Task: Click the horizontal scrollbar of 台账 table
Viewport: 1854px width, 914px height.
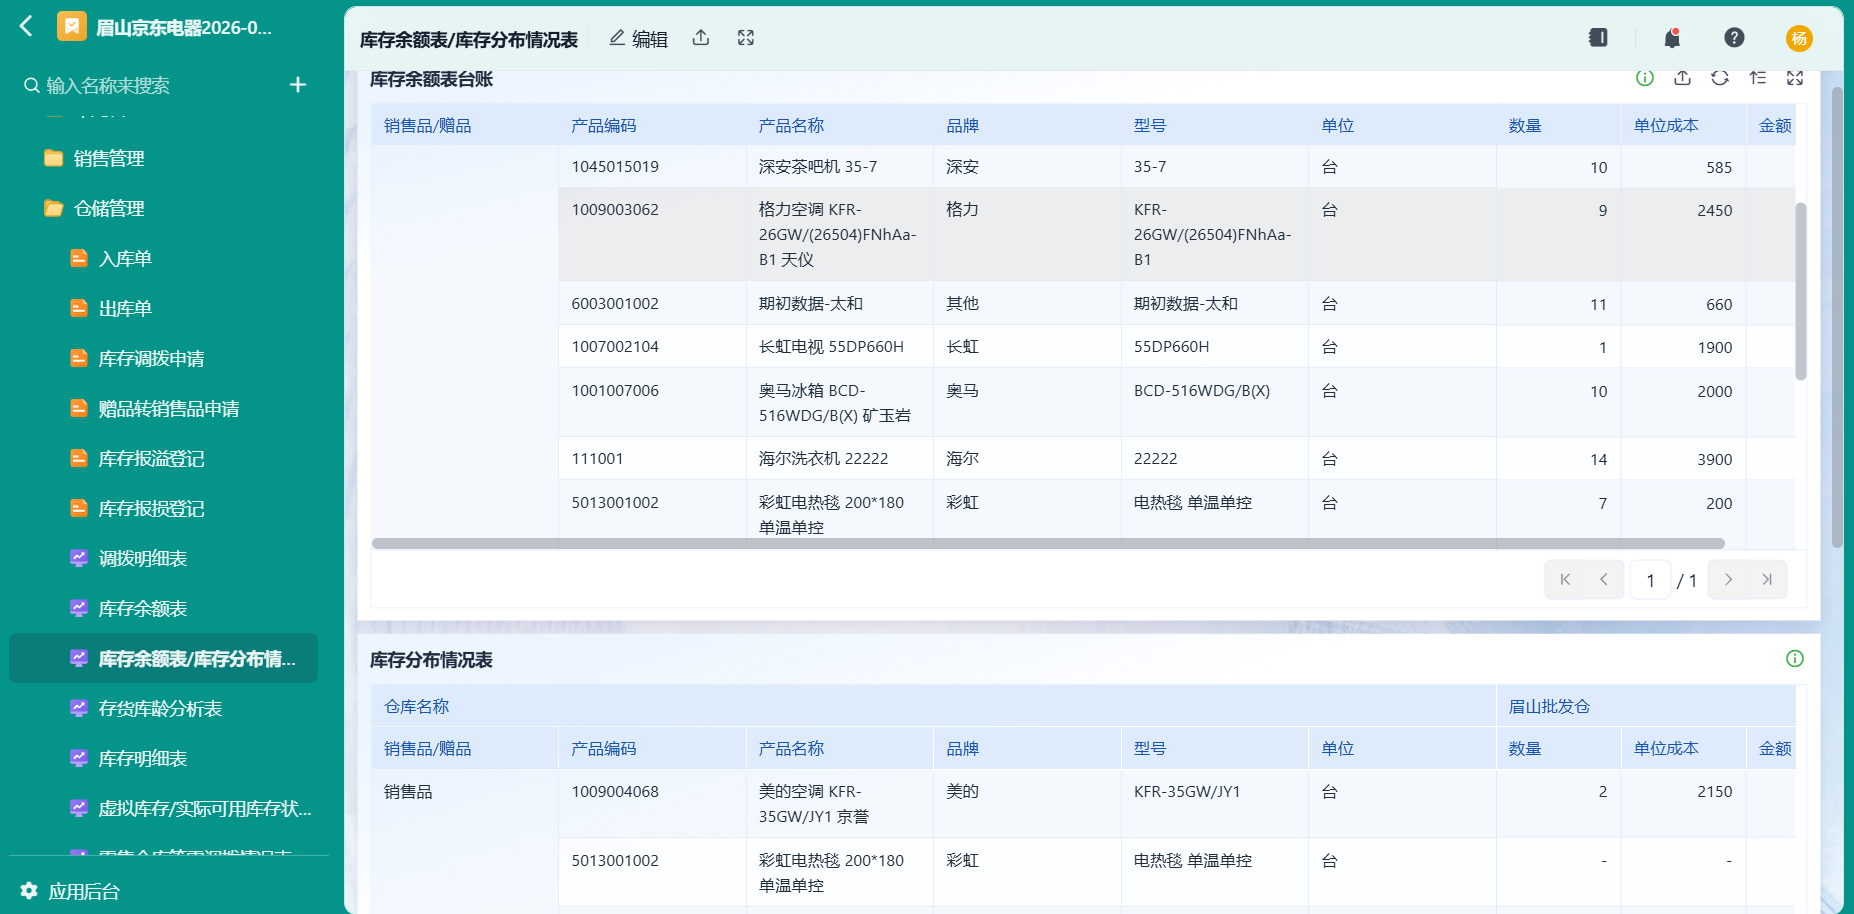Action: pyautogui.click(x=1048, y=544)
